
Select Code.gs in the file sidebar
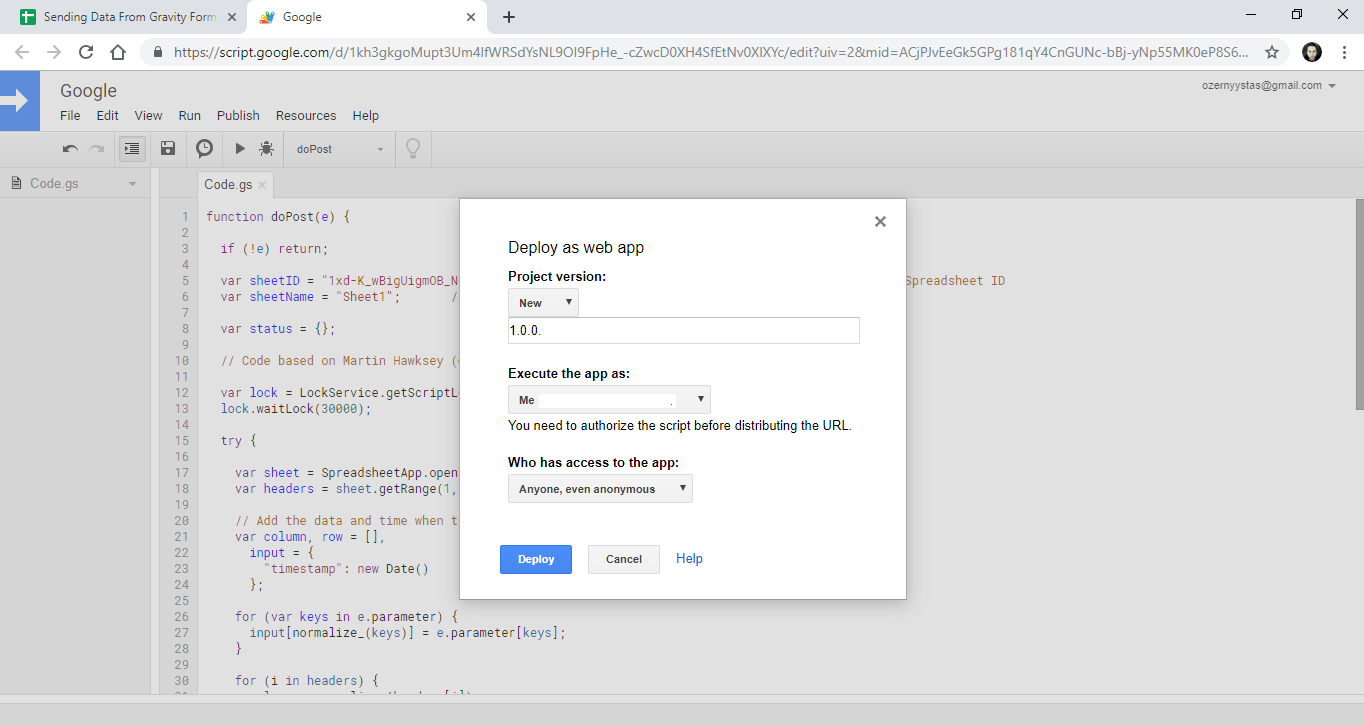tap(54, 184)
